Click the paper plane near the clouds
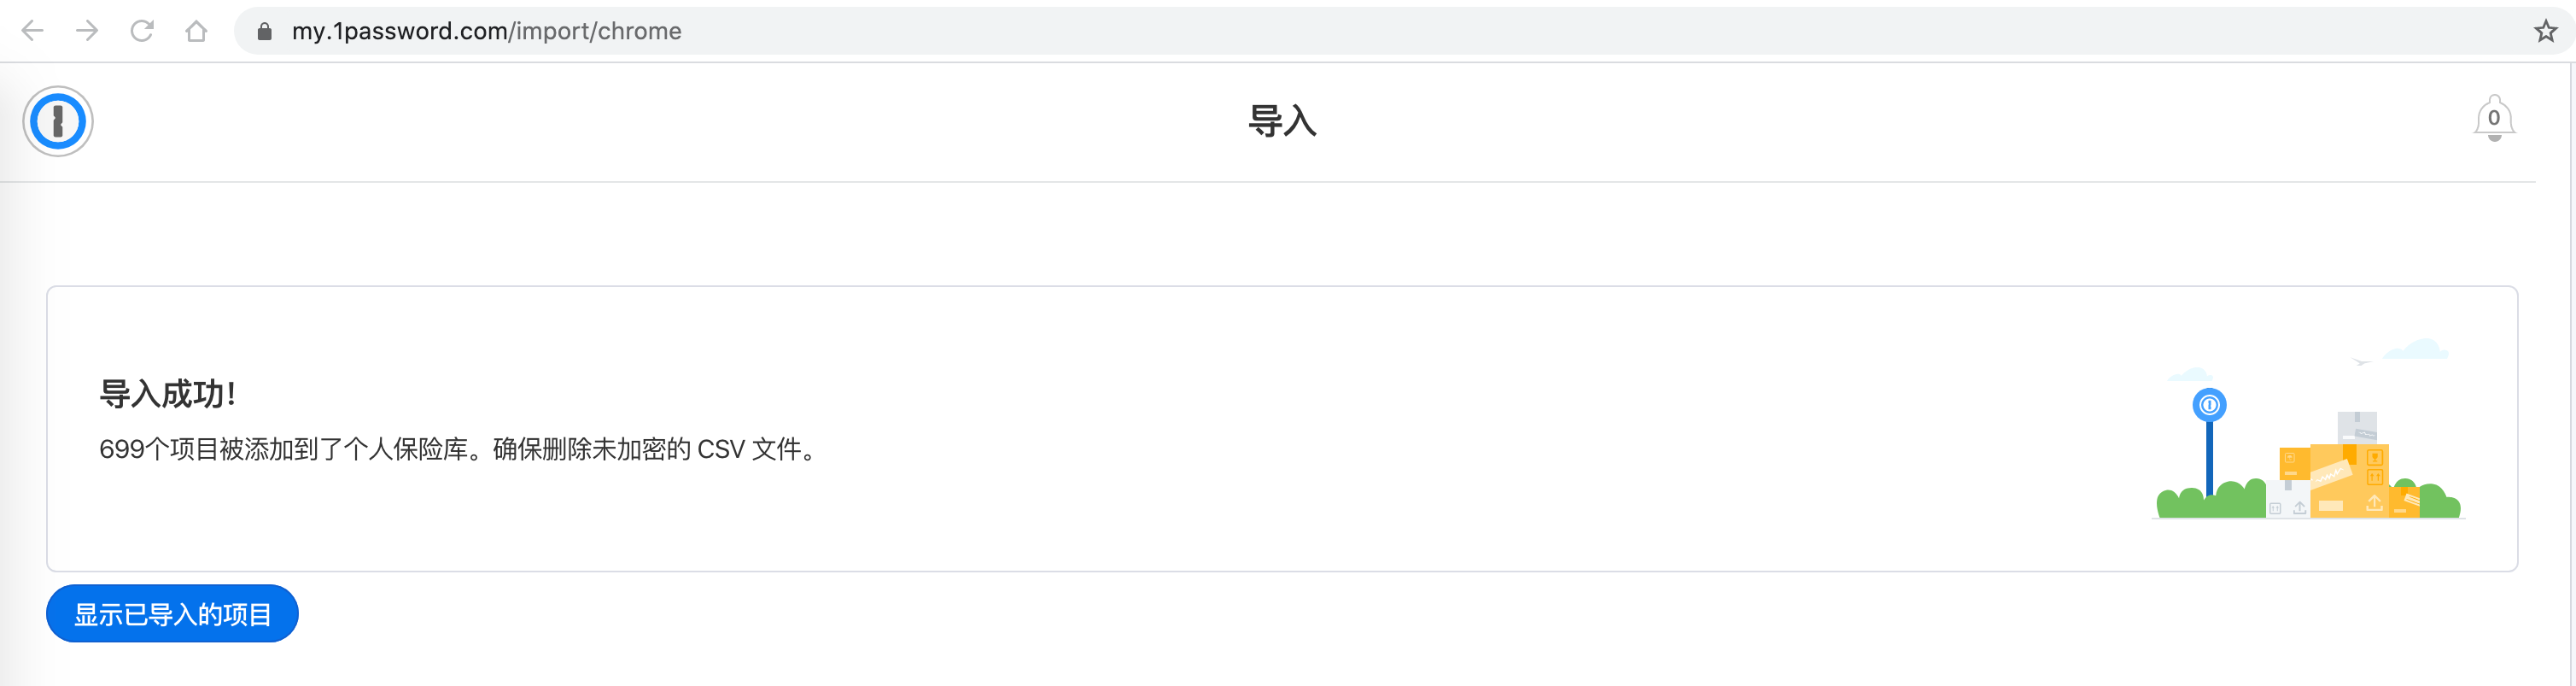 coord(2362,361)
